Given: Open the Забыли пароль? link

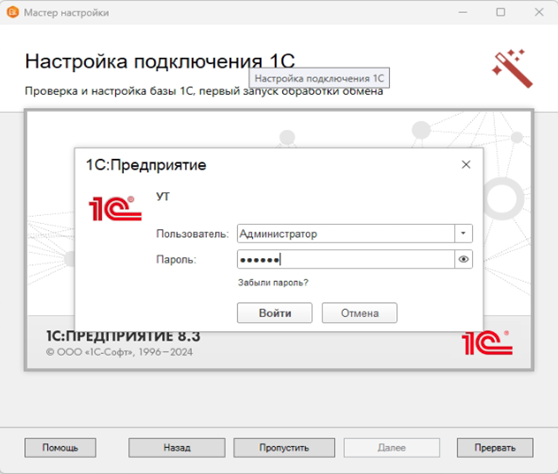Looking at the screenshot, I should click(273, 283).
